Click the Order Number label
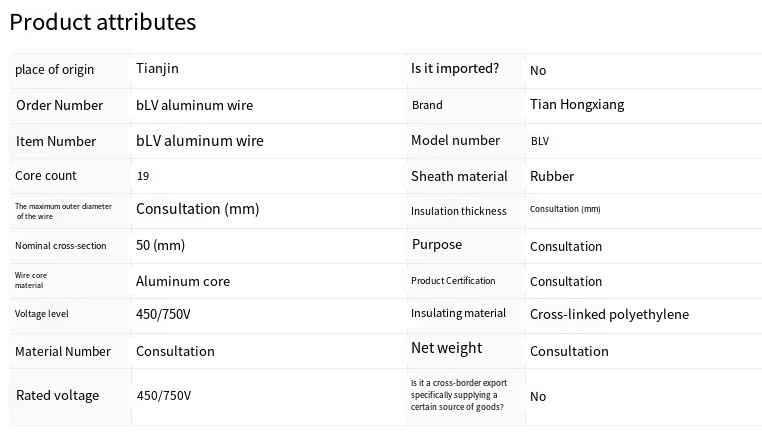 59,105
